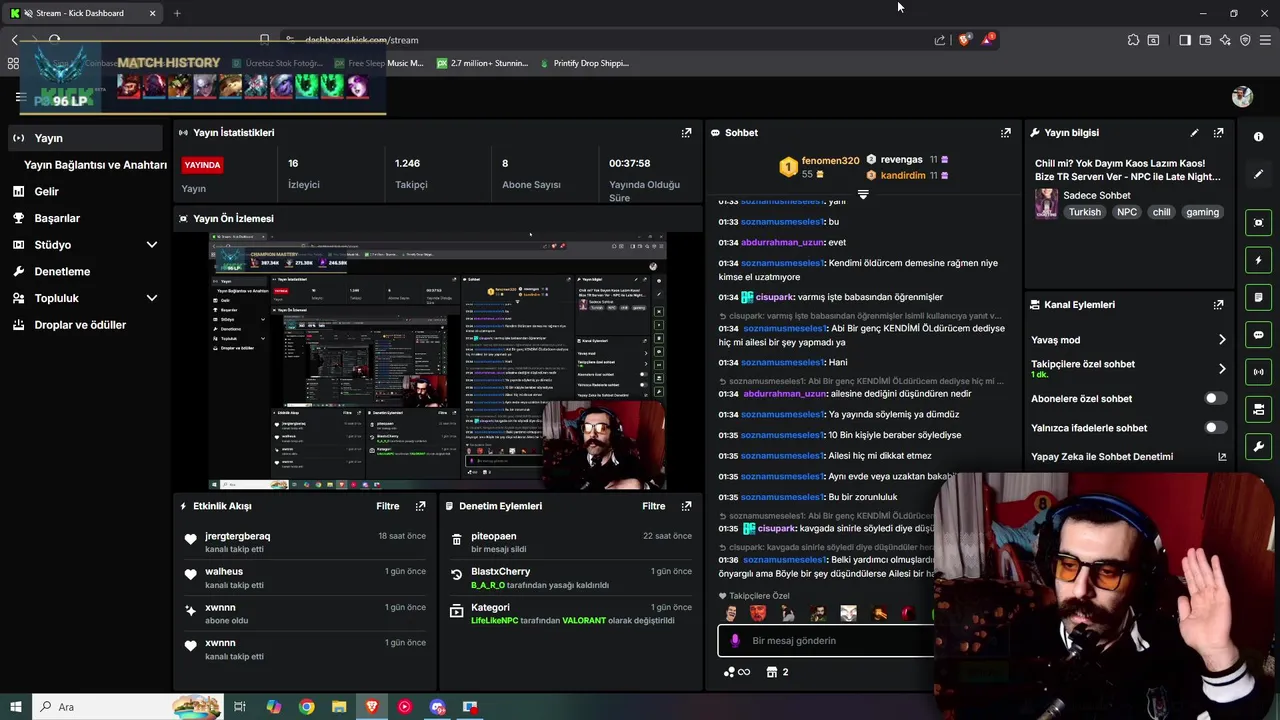Click the purple microphone icon in message box
The width and height of the screenshot is (1280, 720).
pos(735,641)
